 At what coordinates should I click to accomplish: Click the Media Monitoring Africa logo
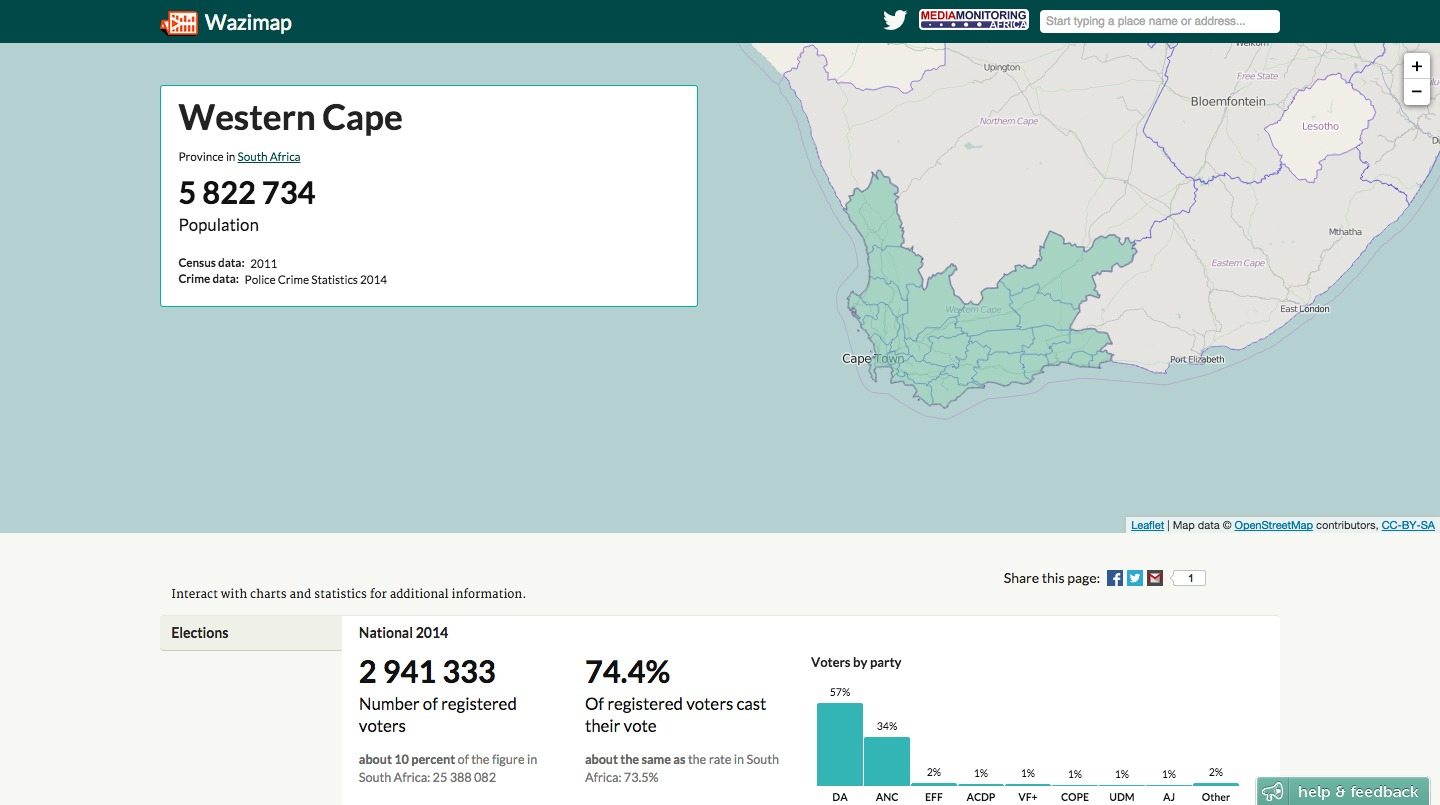coord(973,18)
